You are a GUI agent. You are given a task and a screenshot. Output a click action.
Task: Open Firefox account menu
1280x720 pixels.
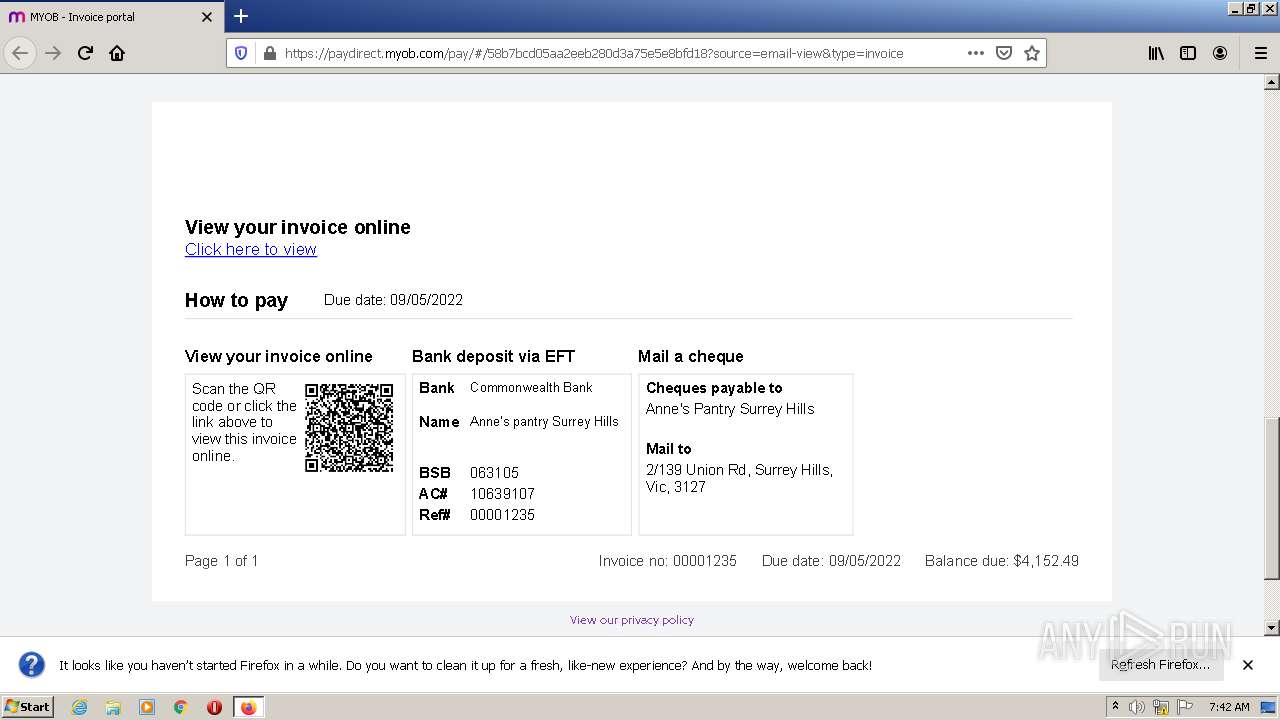[1220, 53]
